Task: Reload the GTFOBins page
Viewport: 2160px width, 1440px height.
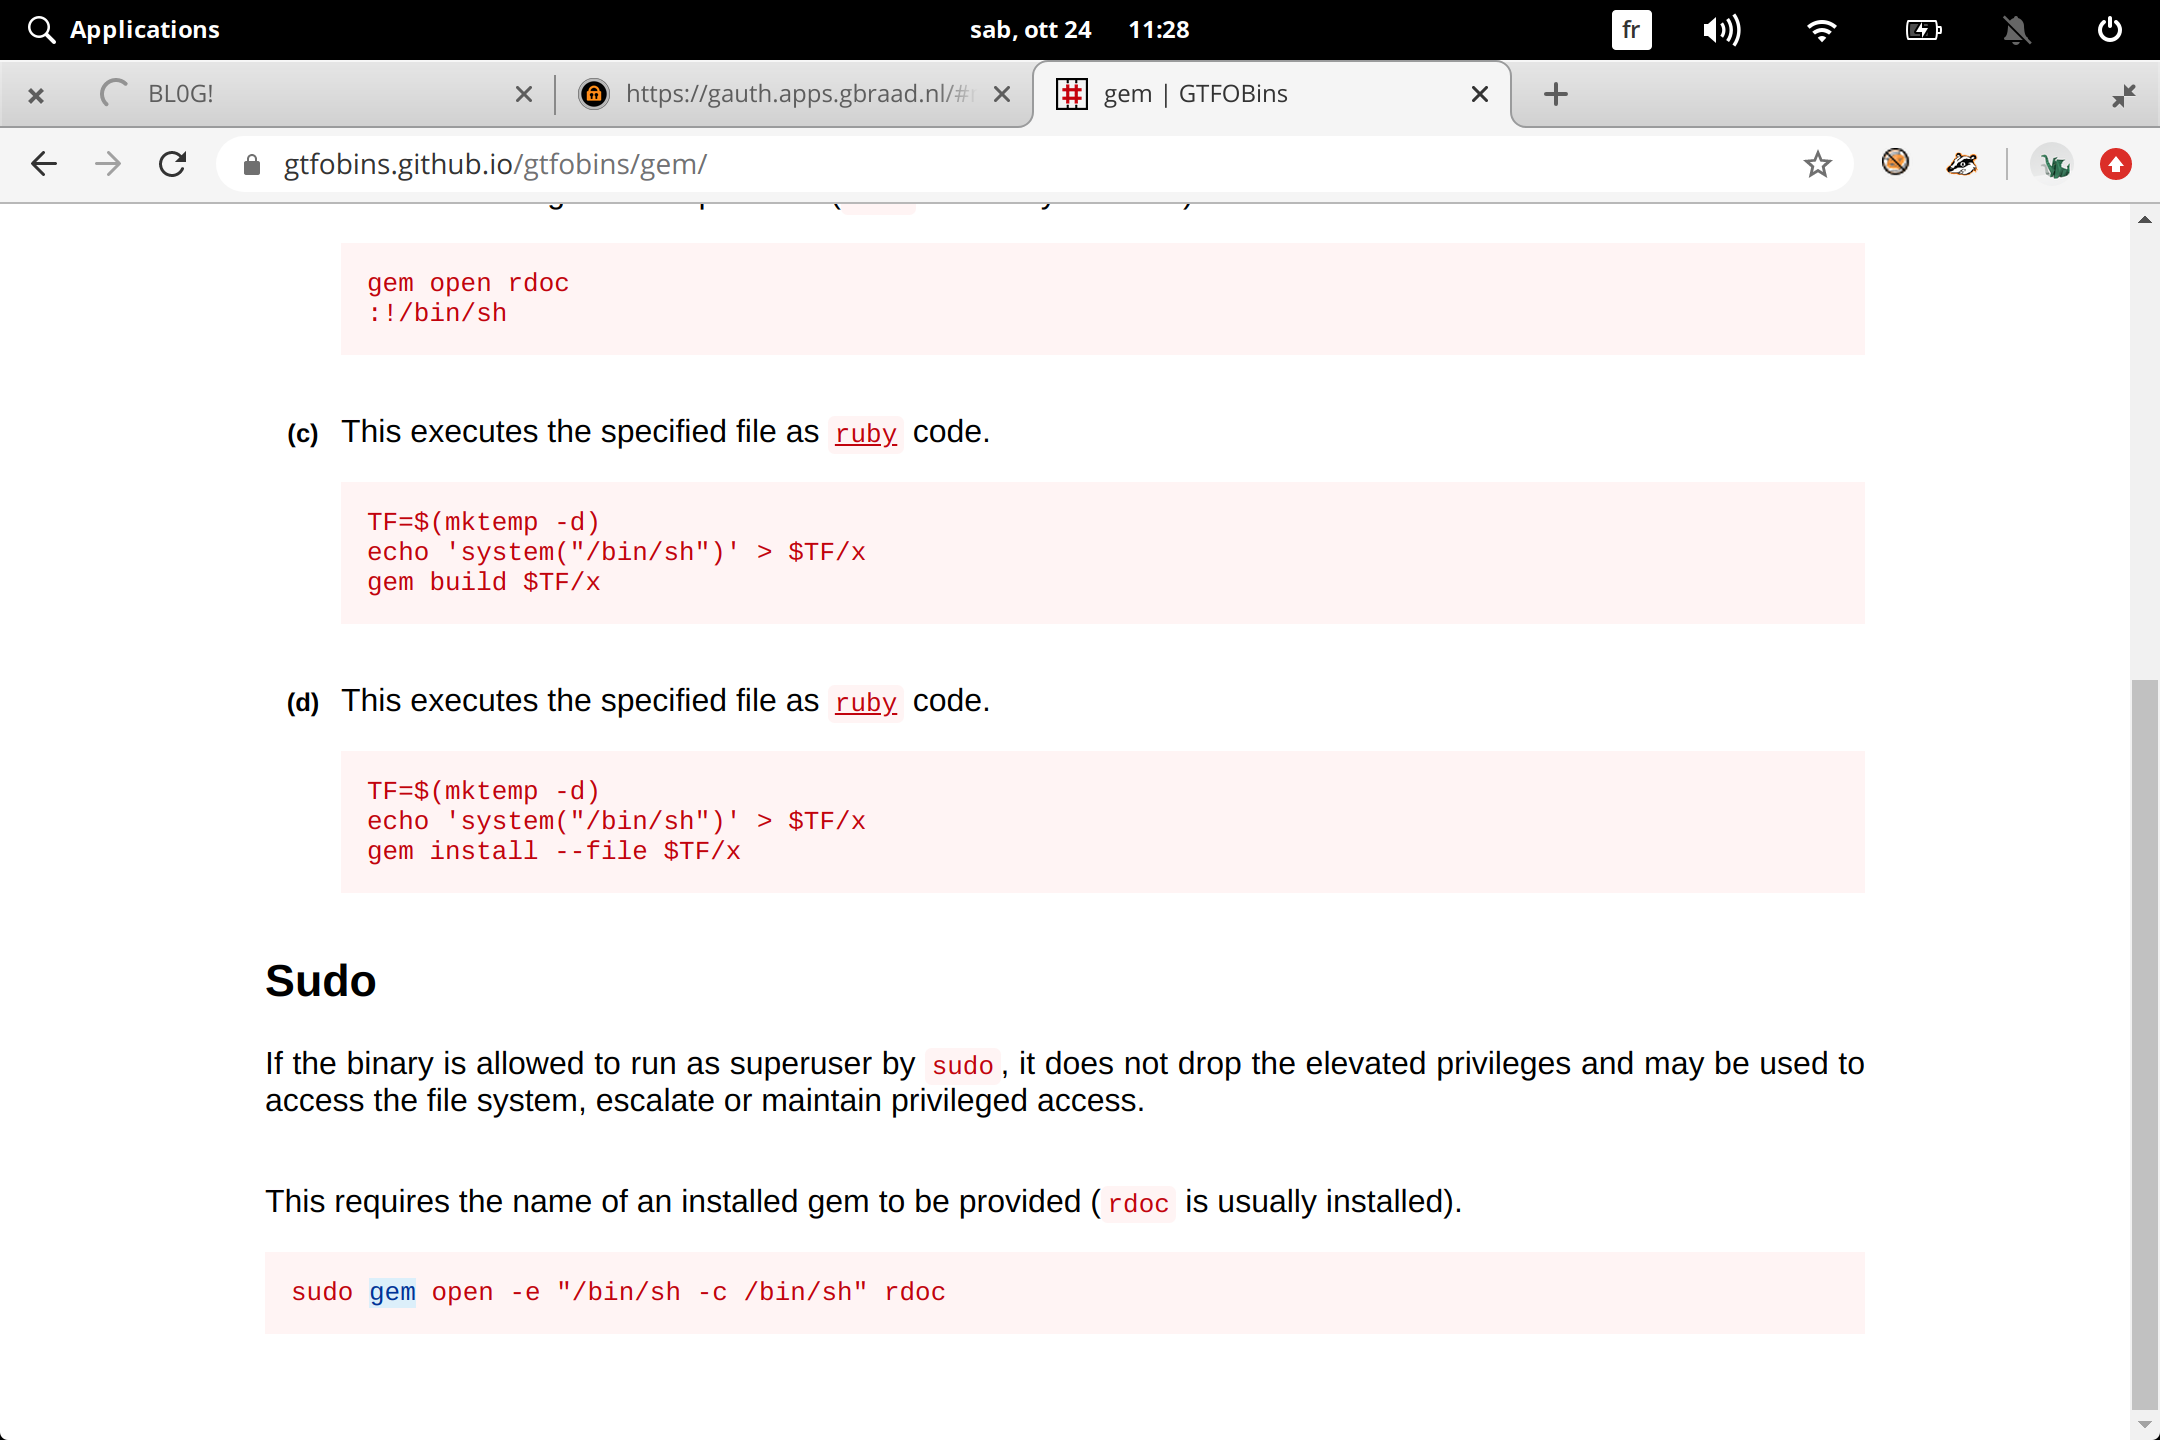Action: coord(173,164)
